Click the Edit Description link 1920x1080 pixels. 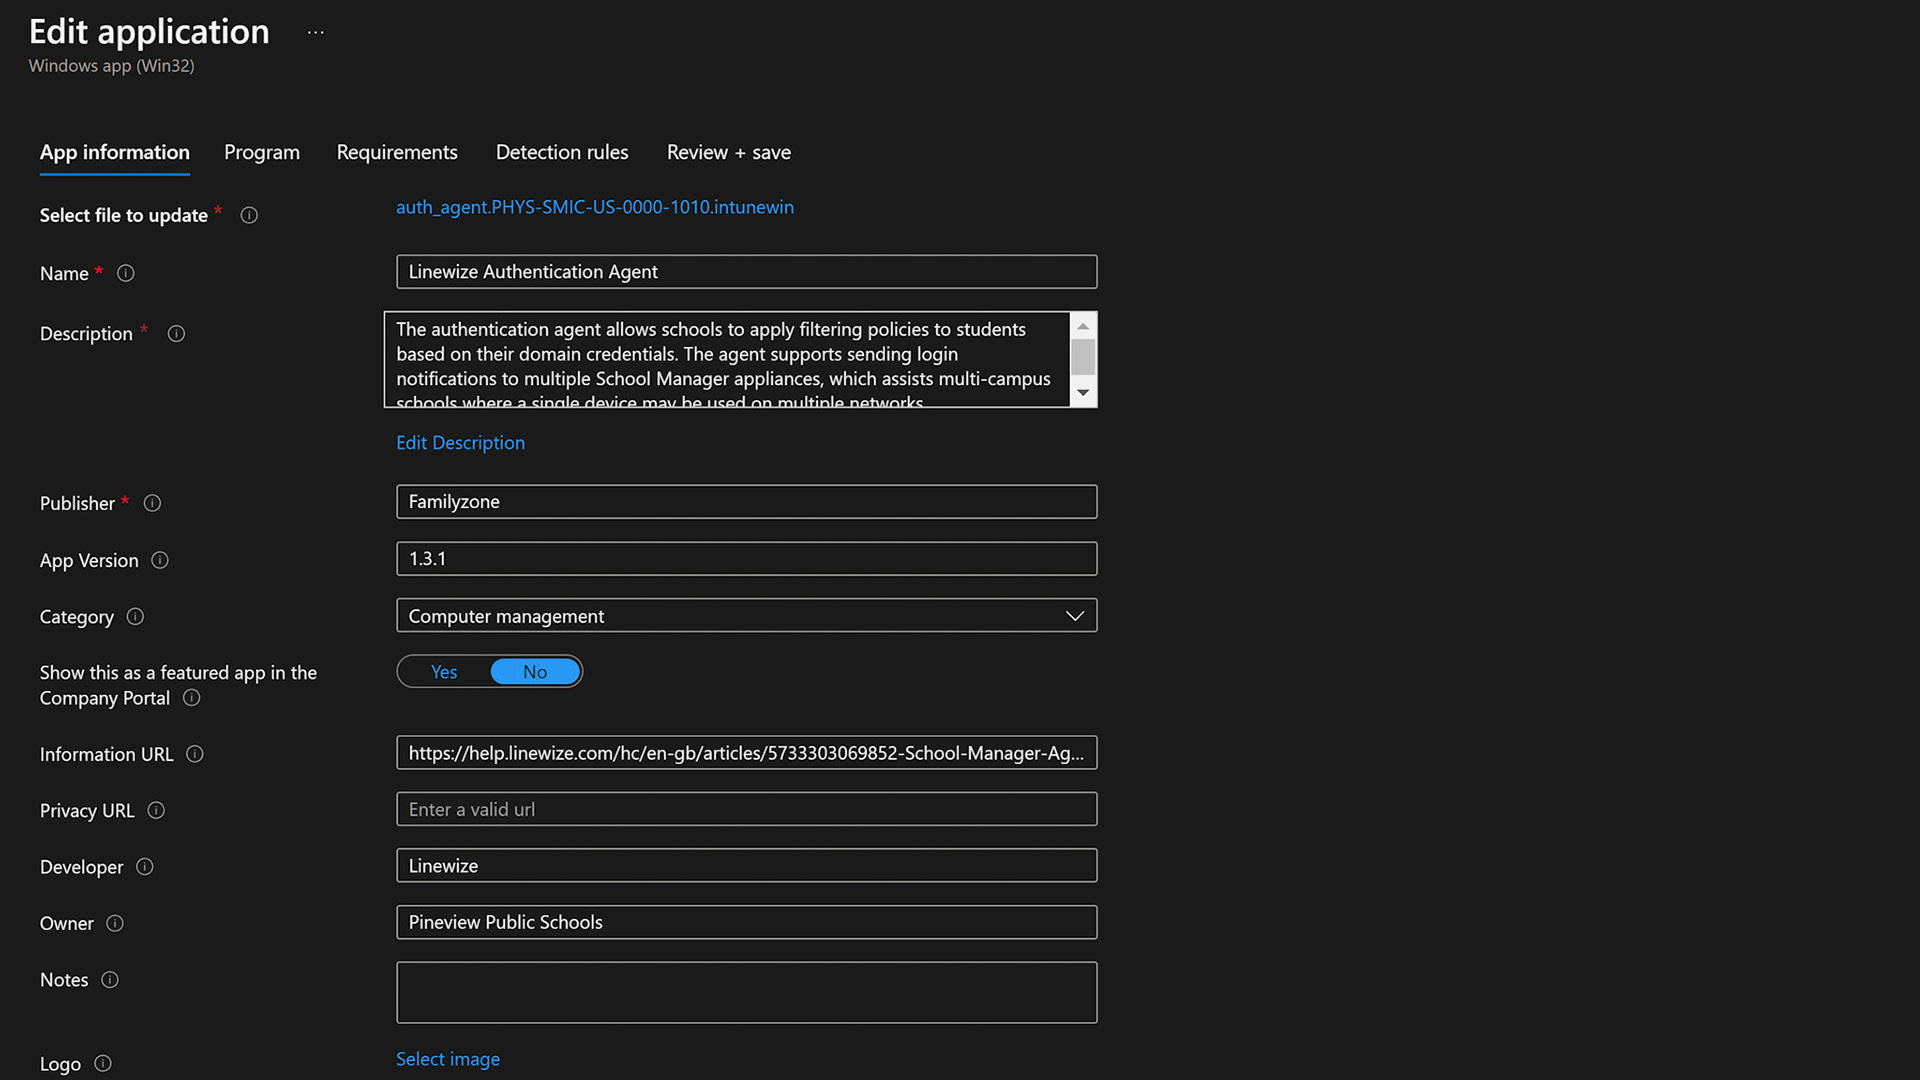coord(460,442)
